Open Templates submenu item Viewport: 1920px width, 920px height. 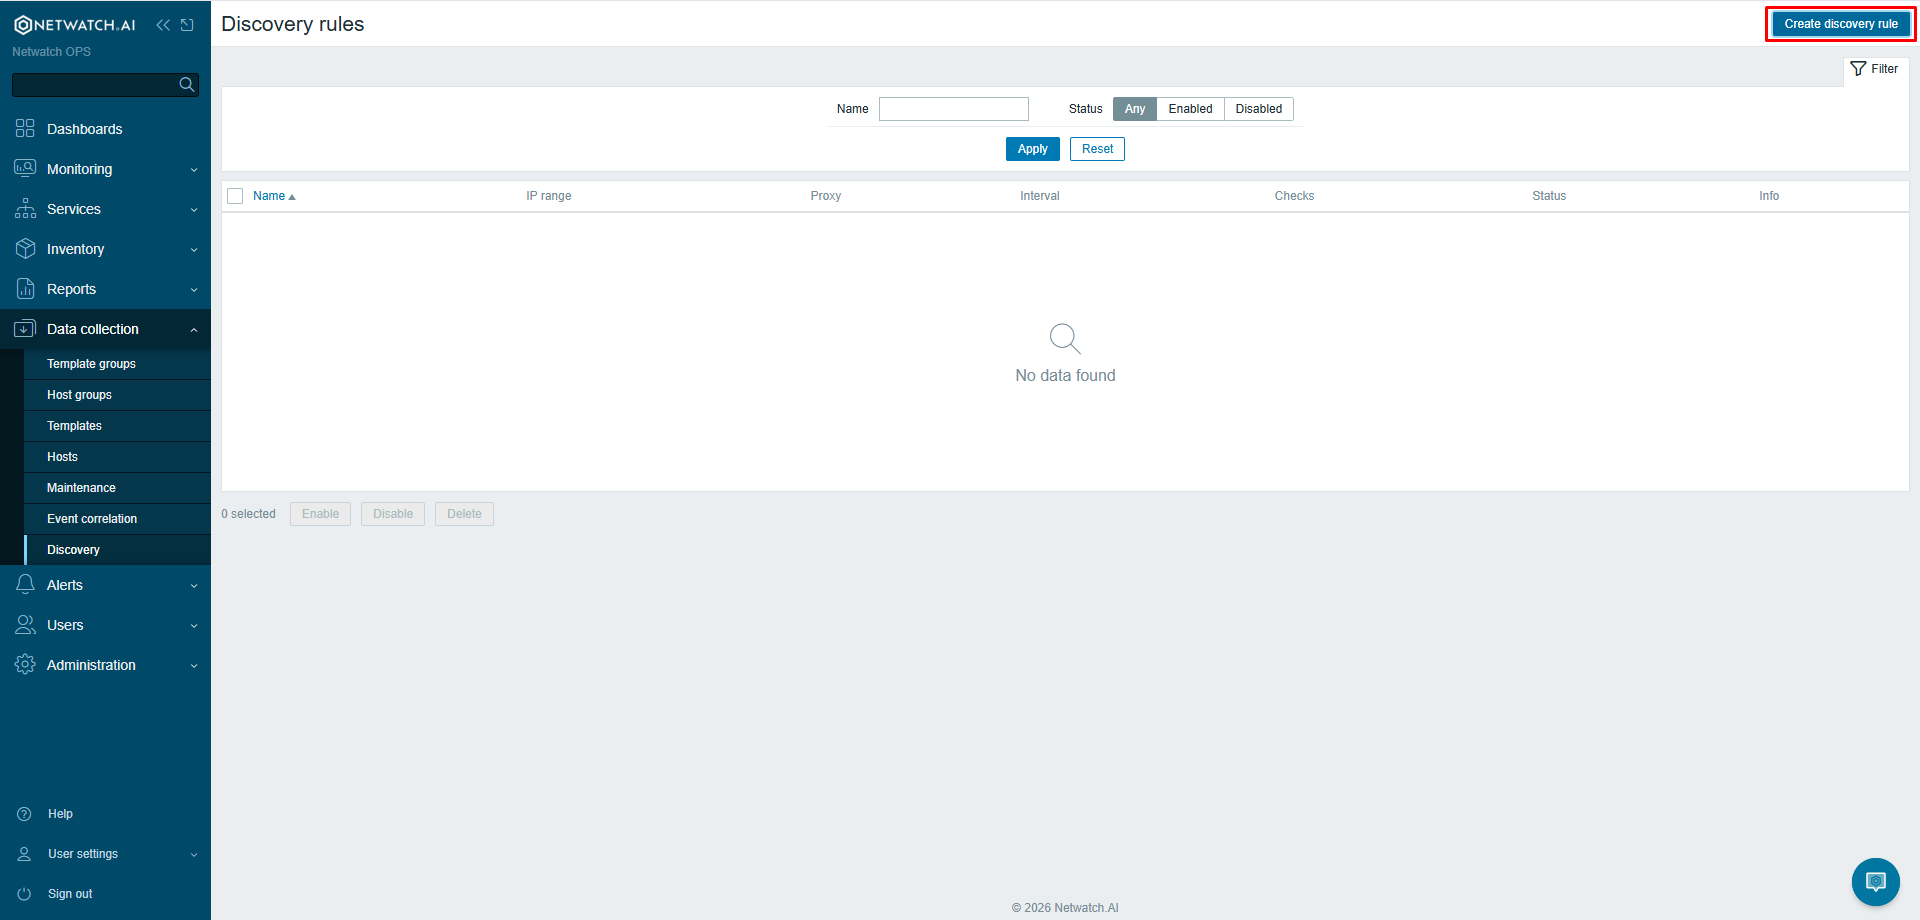pos(117,426)
